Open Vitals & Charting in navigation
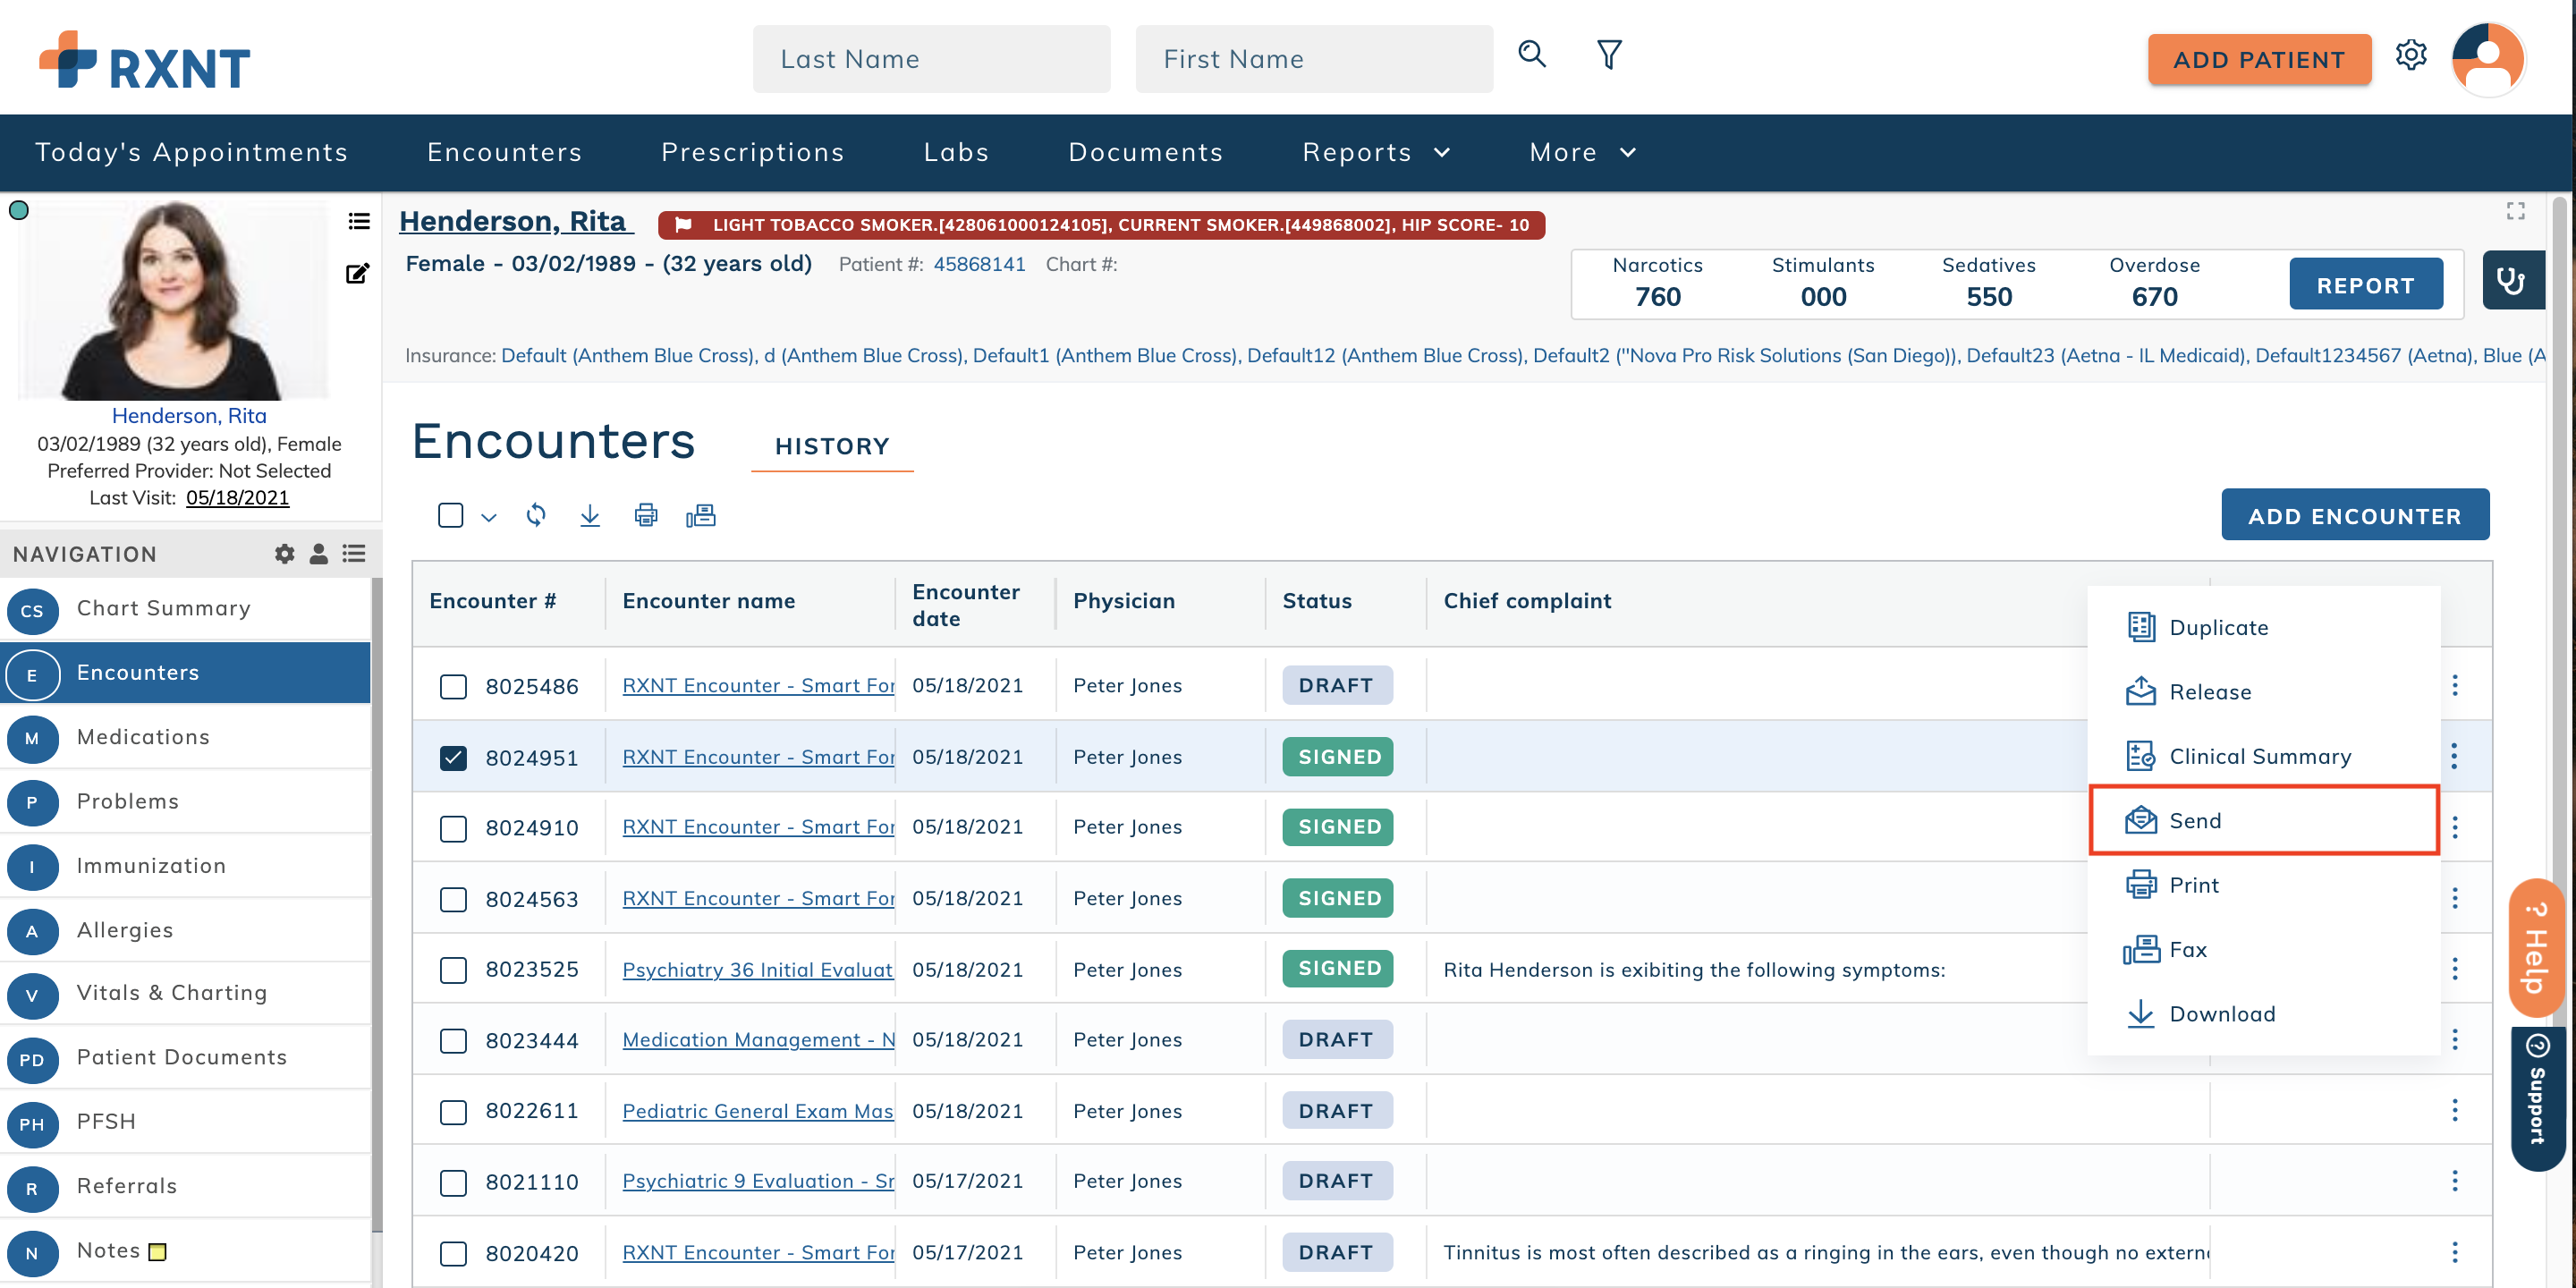Image resolution: width=2576 pixels, height=1288 pixels. (187, 993)
